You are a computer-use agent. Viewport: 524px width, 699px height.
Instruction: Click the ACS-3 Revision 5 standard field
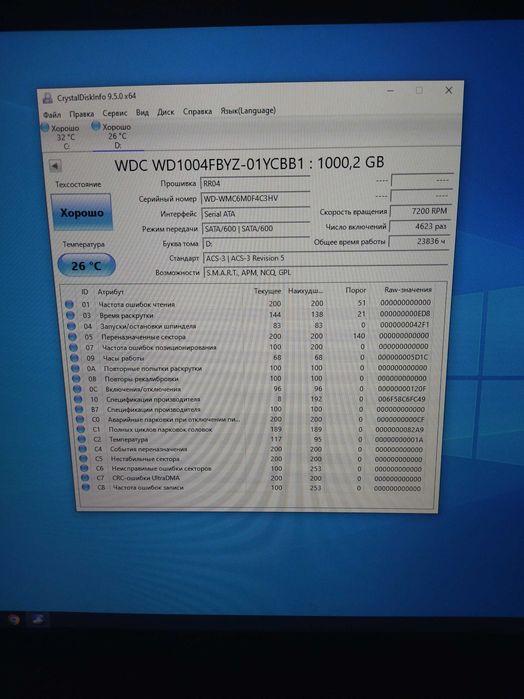pyautogui.click(x=326, y=258)
